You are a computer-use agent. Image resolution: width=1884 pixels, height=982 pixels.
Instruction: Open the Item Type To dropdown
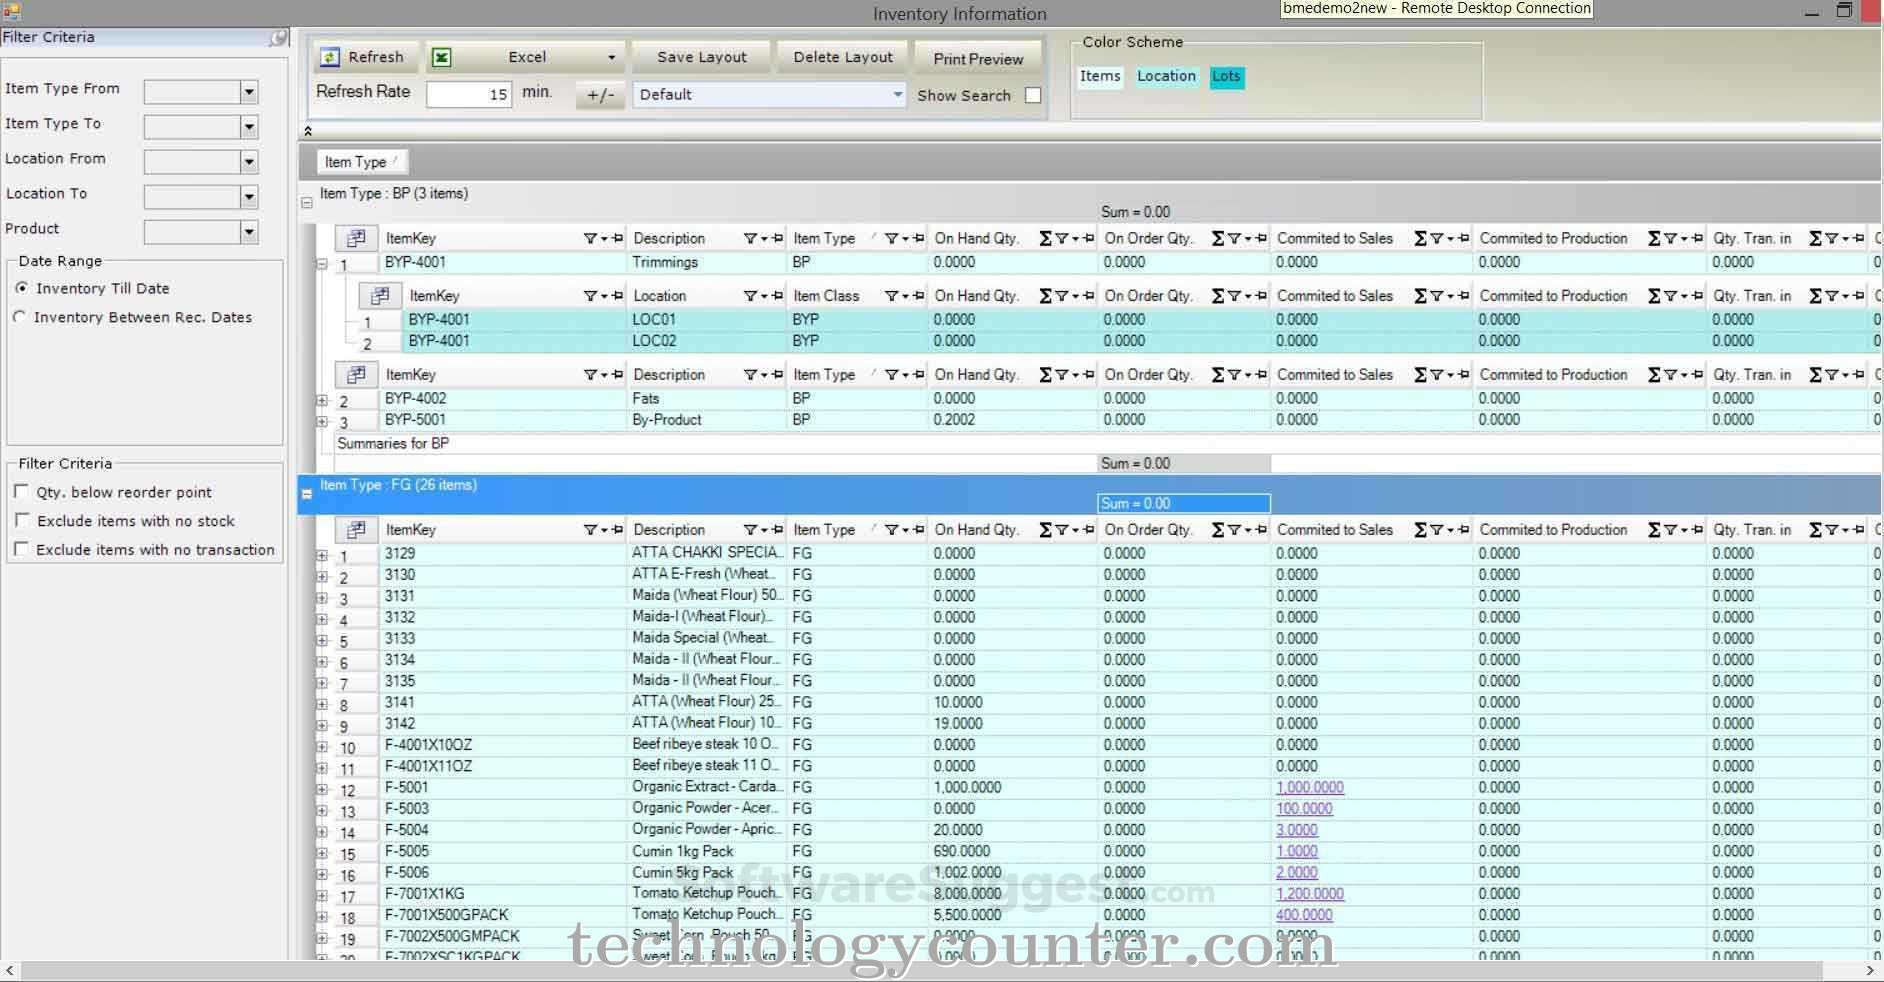249,127
